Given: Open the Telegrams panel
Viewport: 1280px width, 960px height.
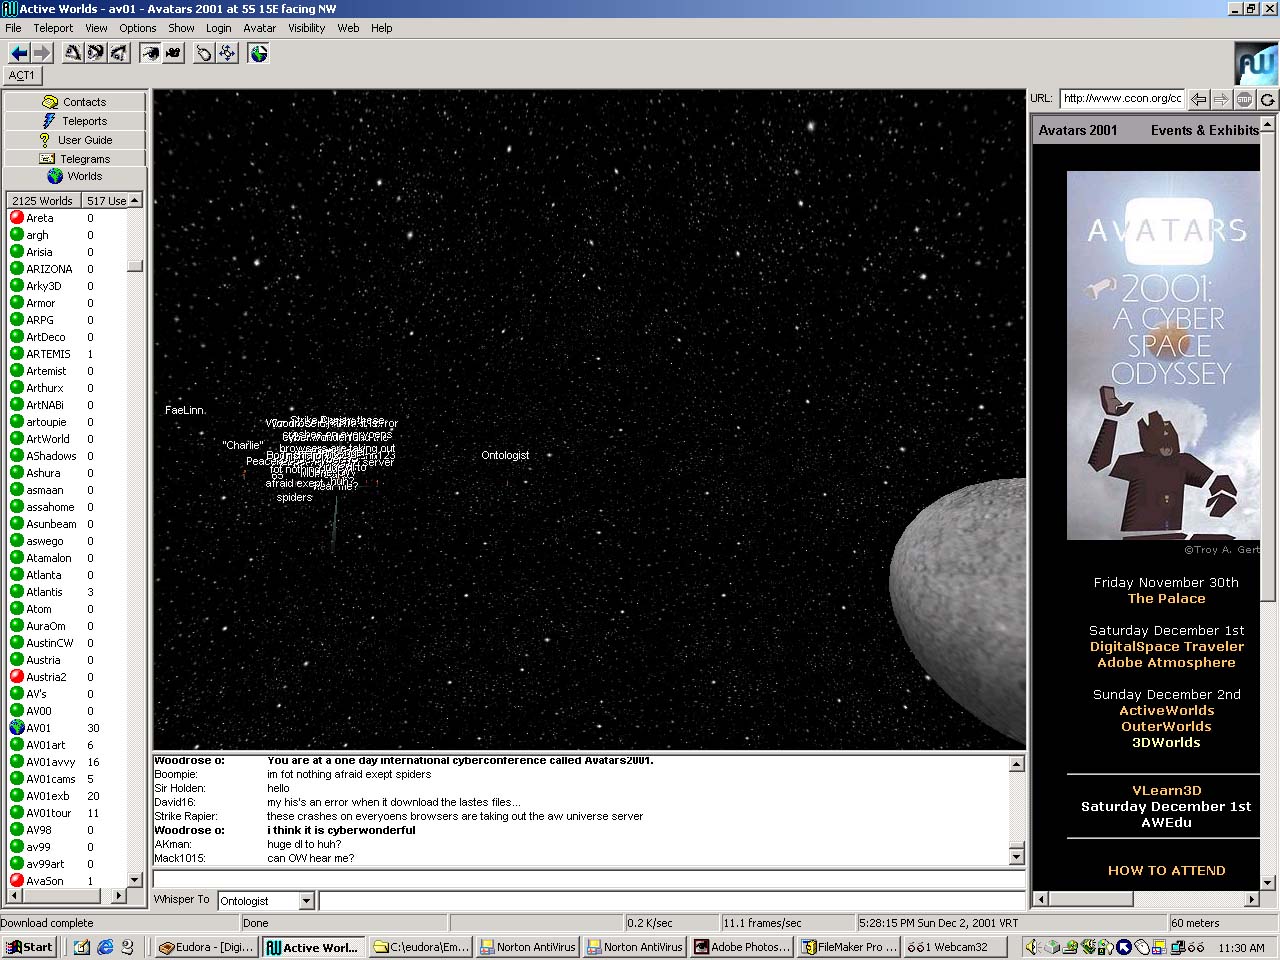Looking at the screenshot, I should click(75, 159).
